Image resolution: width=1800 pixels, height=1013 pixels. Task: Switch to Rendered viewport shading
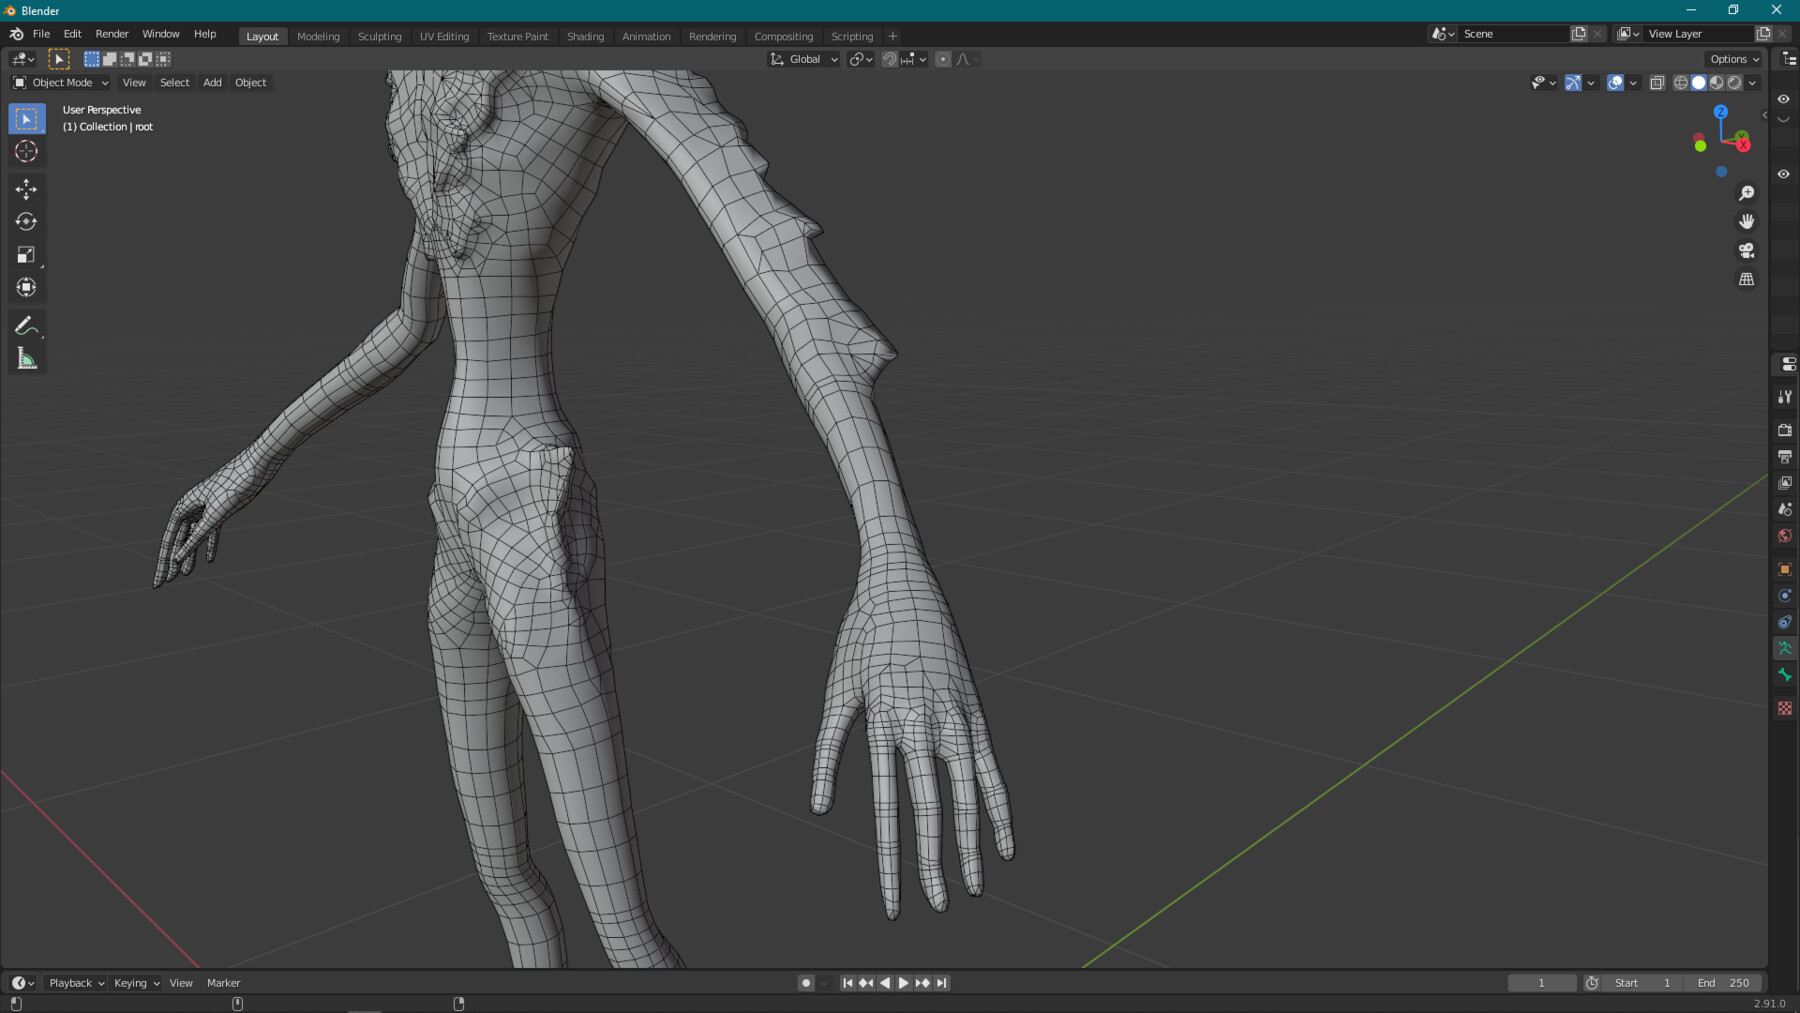click(1735, 83)
